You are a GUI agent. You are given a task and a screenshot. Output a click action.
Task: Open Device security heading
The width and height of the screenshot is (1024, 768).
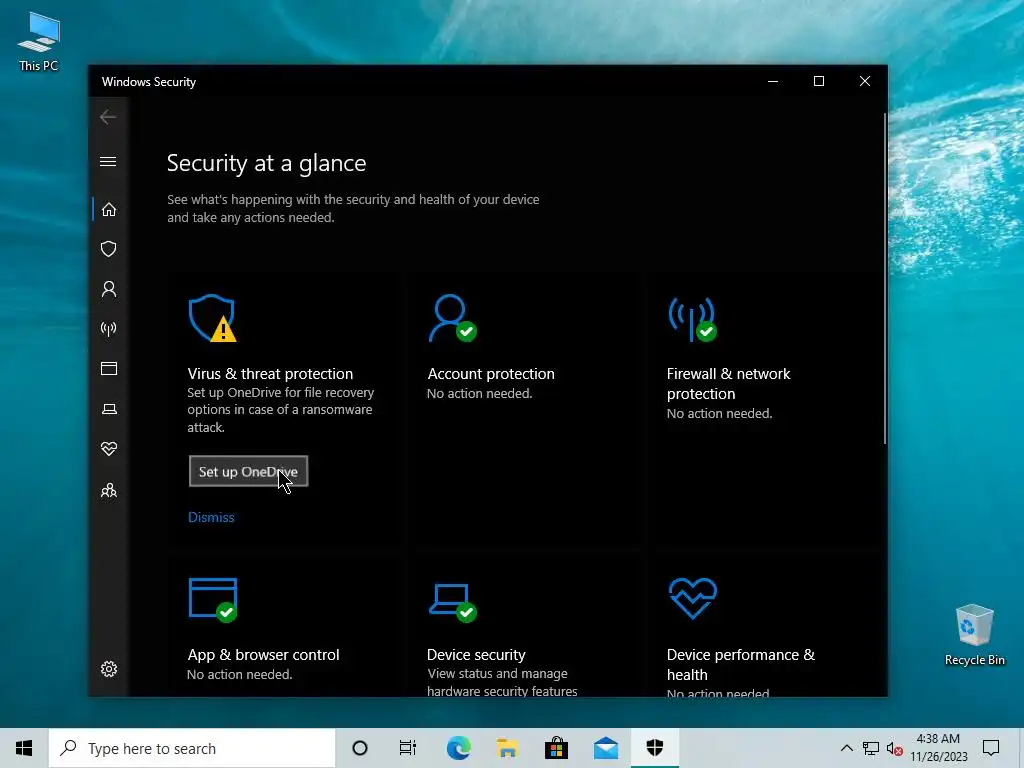476,654
